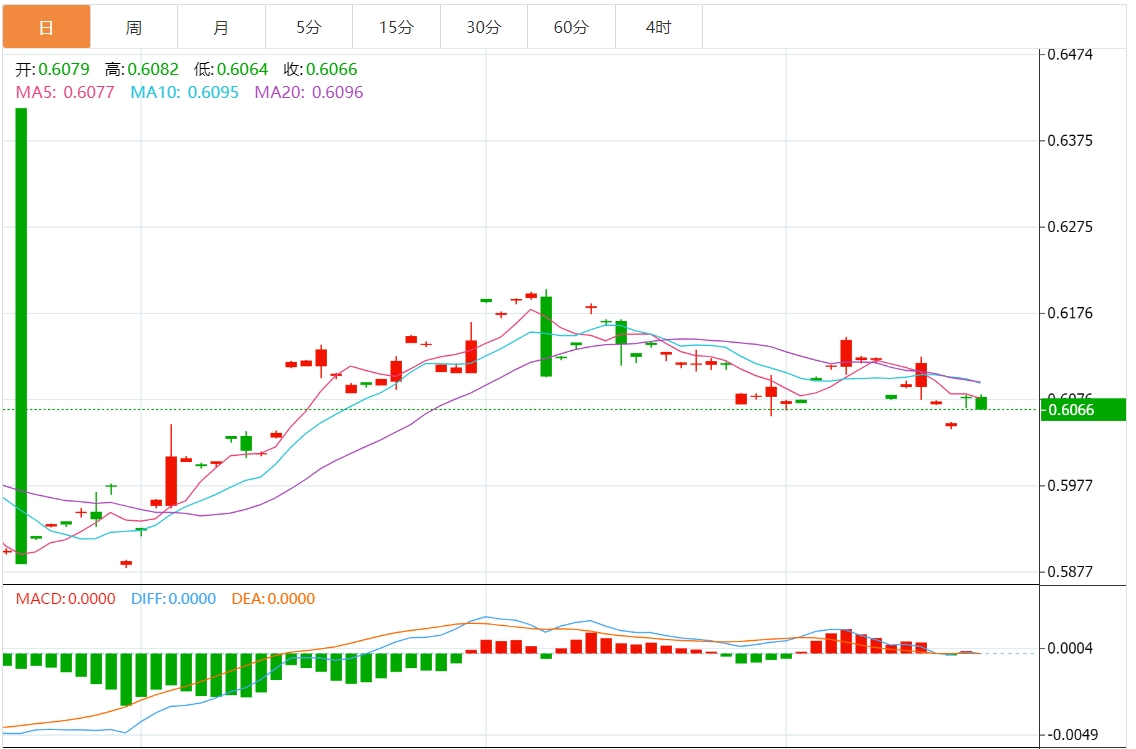Open the 60分 timeframe tab
1136x749 pixels.
[x=572, y=27]
